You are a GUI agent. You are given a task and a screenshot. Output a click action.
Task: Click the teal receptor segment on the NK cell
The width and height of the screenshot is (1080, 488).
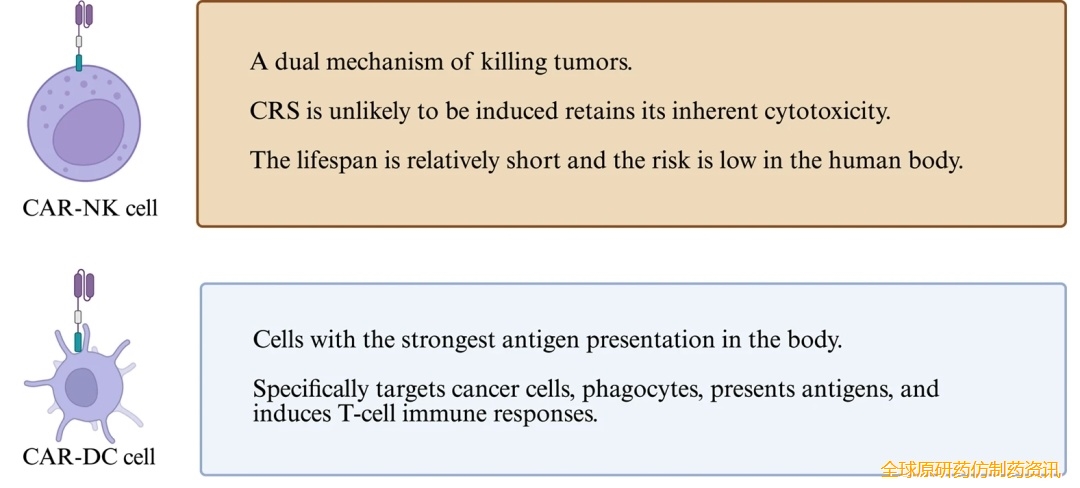pyautogui.click(x=80, y=62)
